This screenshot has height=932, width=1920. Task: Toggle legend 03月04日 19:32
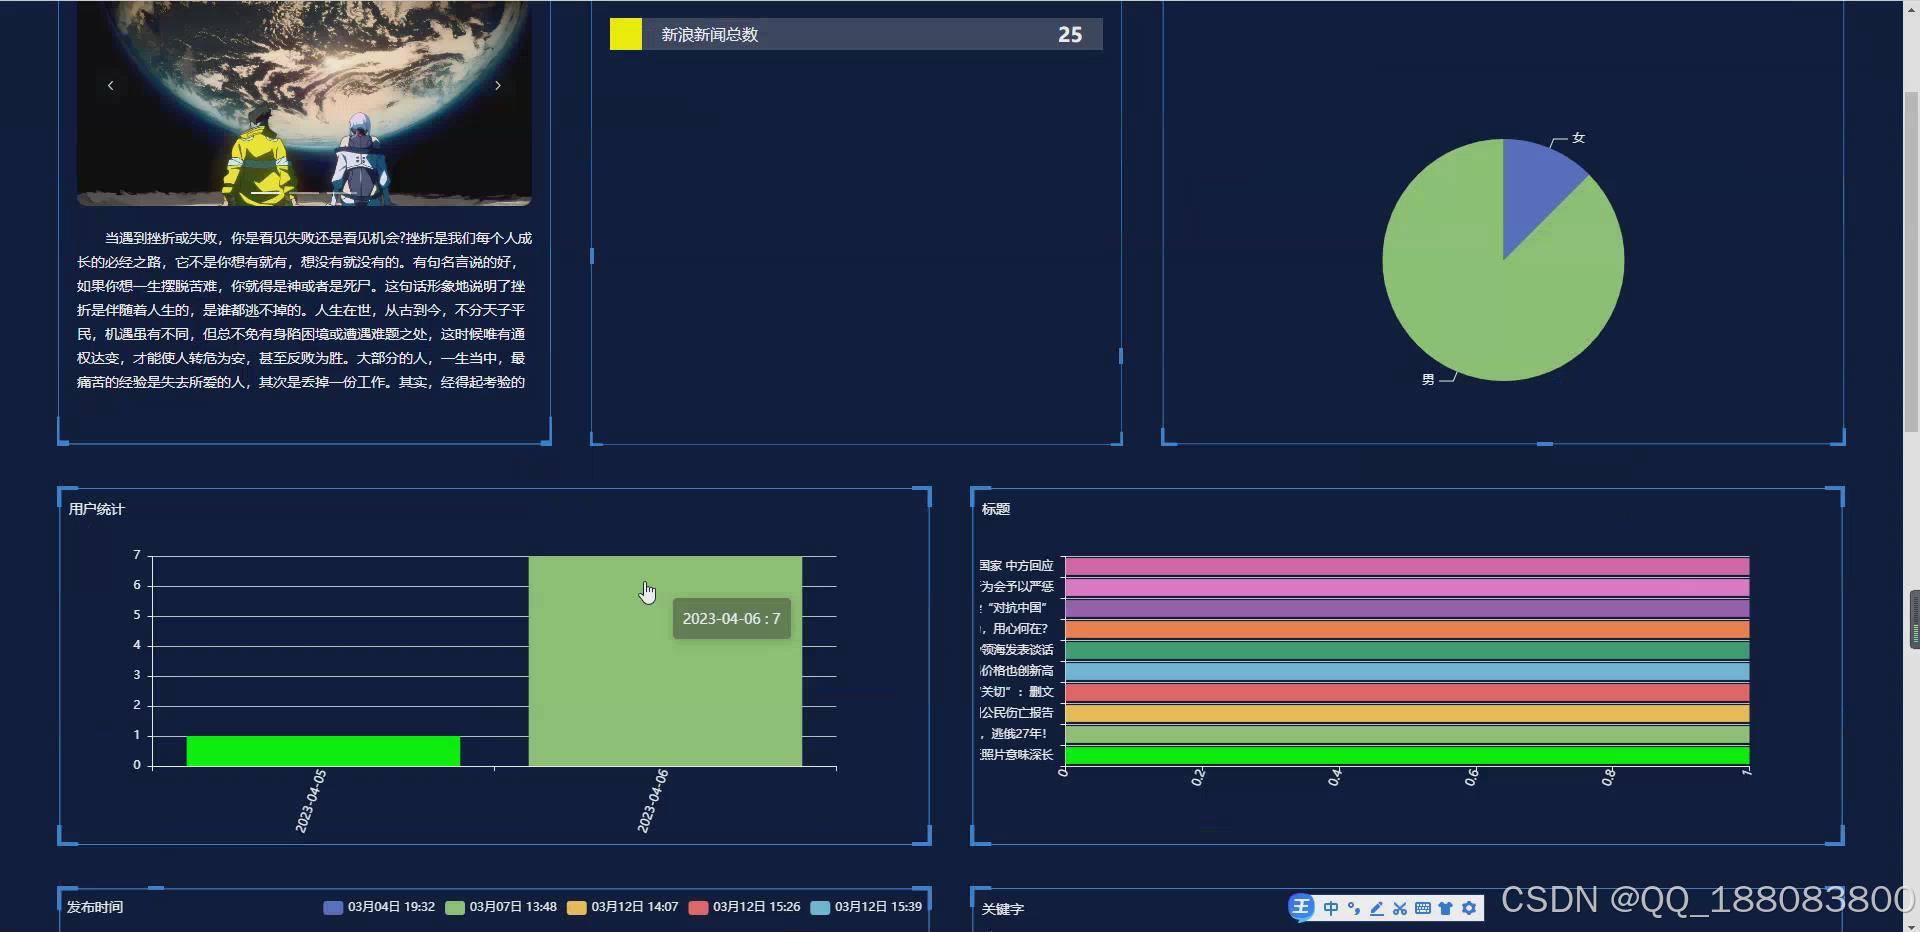tap(379, 907)
